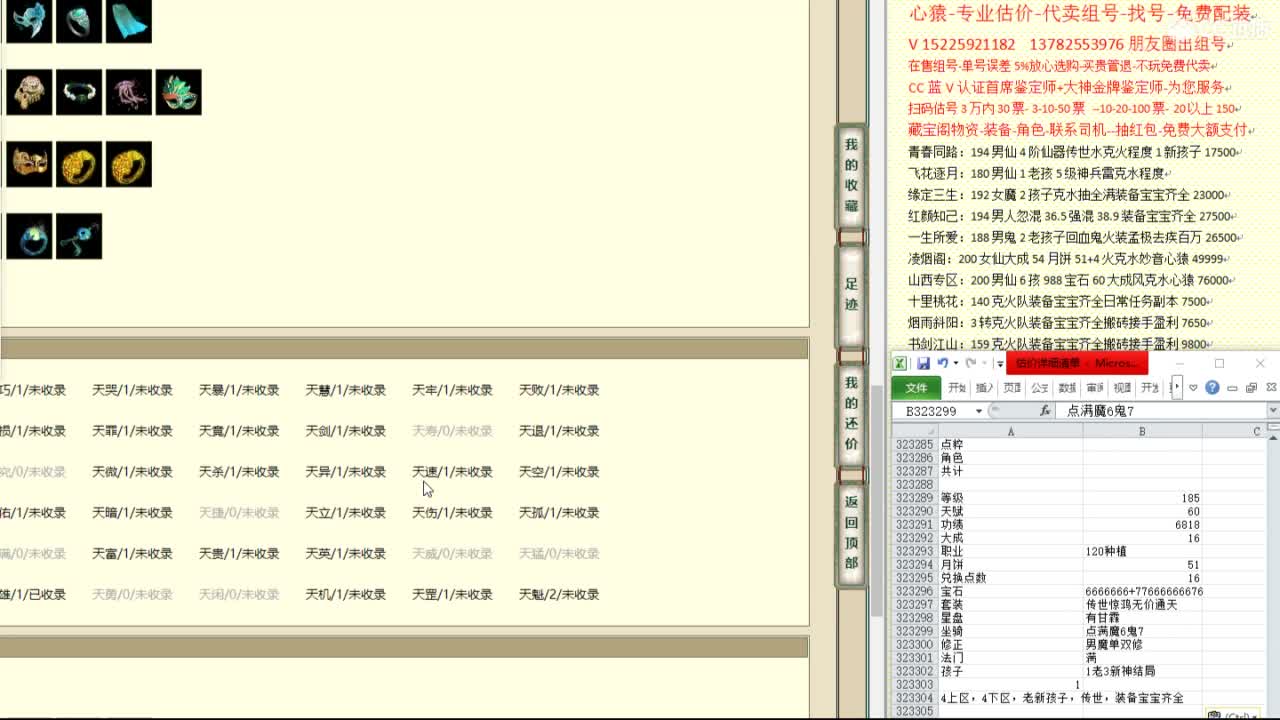The height and width of the screenshot is (720, 1280).
Task: Open the 文件 File tab
Action: pos(916,388)
